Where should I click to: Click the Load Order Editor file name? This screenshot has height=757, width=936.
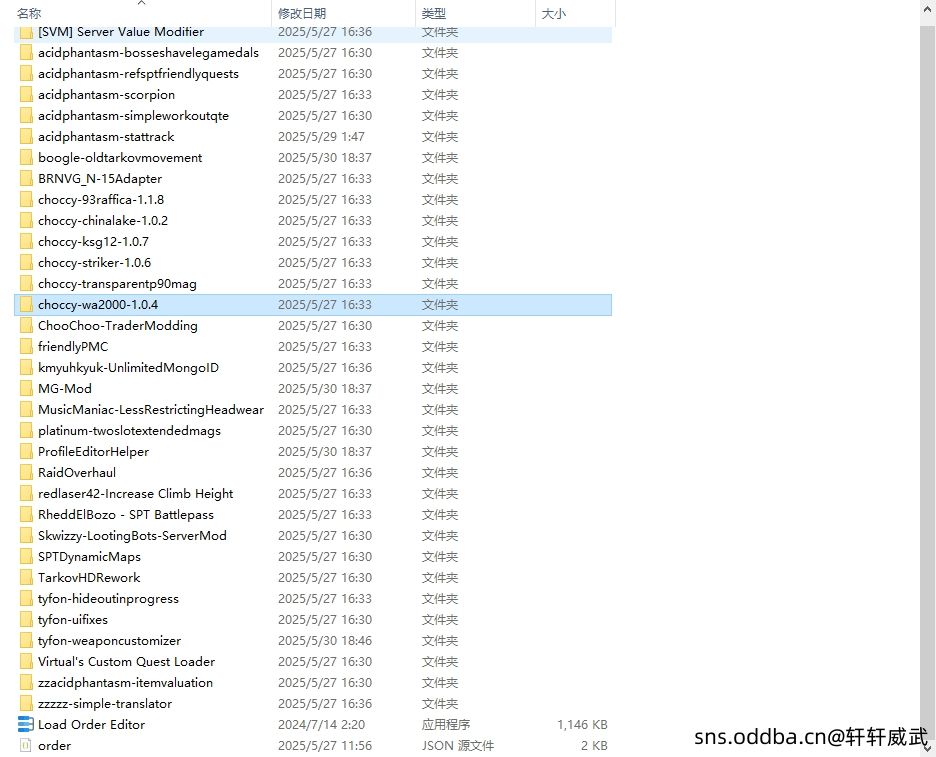tap(91, 725)
